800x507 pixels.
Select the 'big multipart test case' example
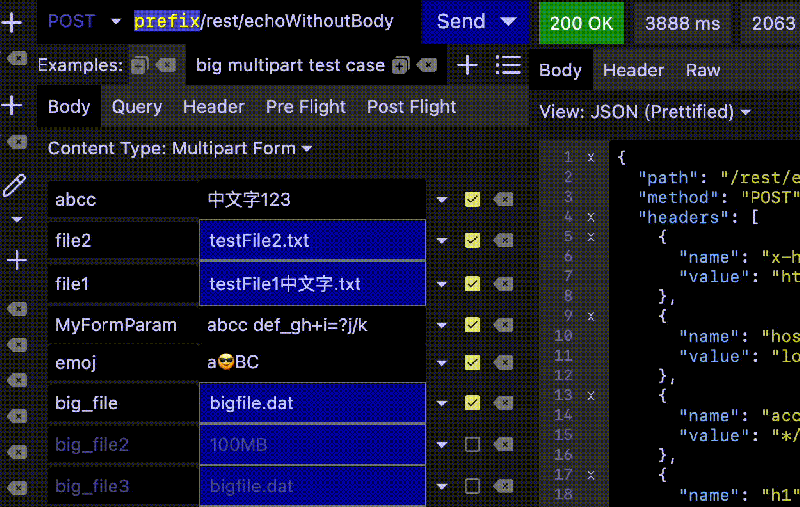click(290, 65)
